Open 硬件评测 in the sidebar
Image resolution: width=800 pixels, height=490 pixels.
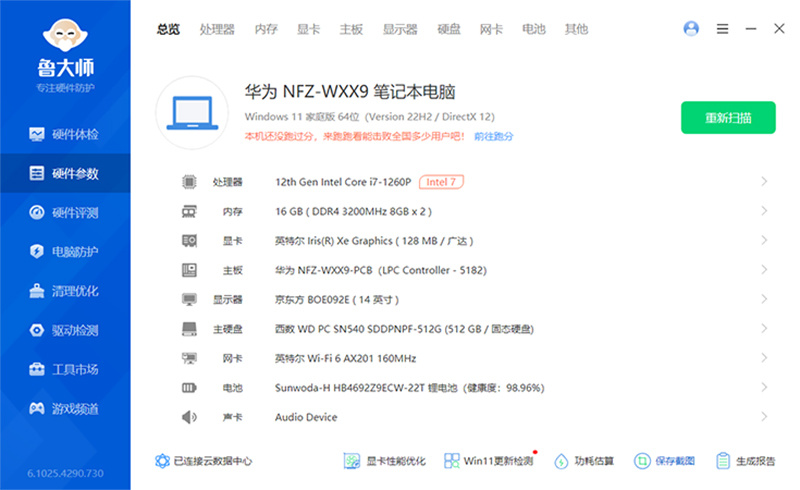pyautogui.click(x=65, y=212)
